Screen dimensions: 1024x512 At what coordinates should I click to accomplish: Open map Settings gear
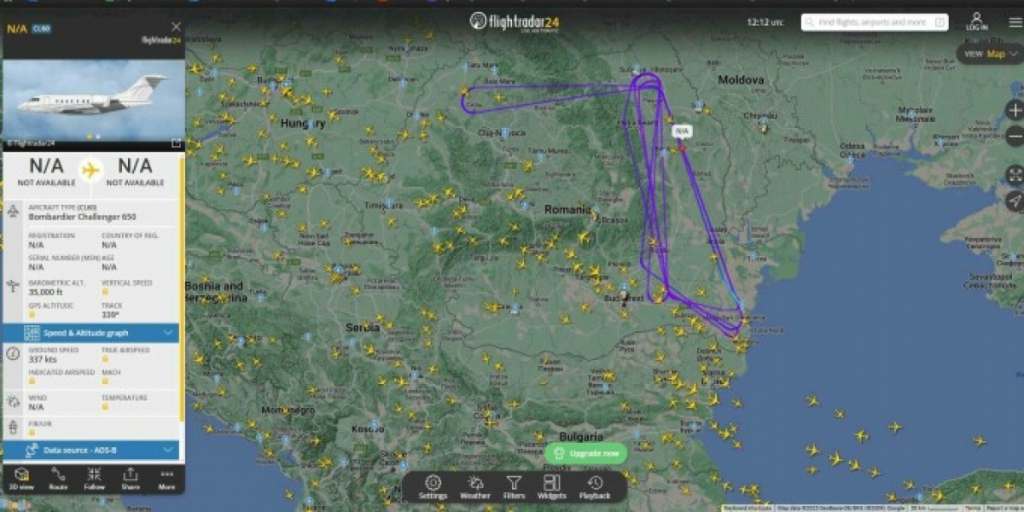433,487
